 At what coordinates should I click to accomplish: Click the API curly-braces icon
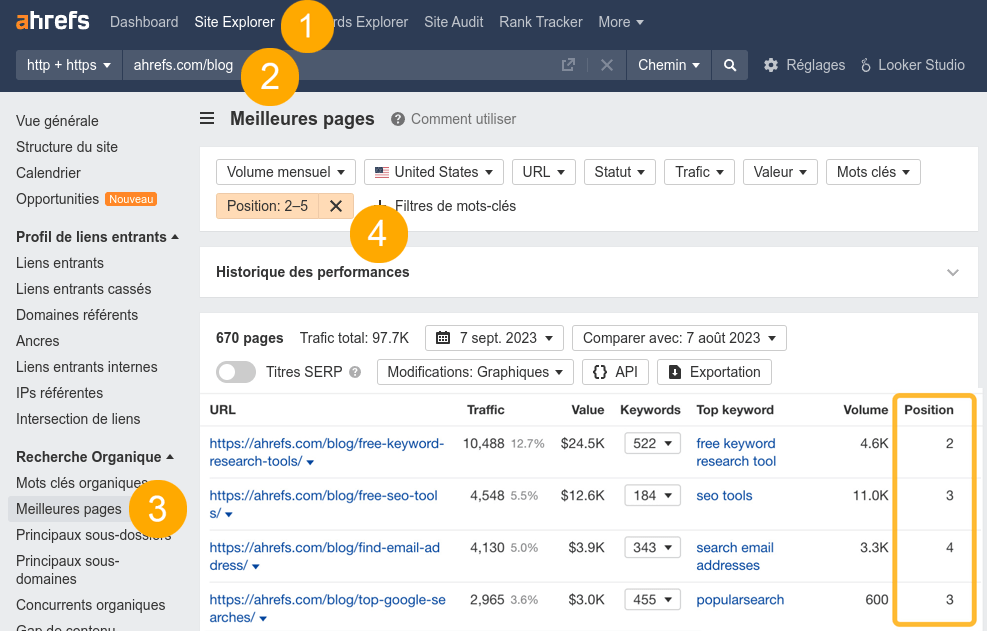600,371
